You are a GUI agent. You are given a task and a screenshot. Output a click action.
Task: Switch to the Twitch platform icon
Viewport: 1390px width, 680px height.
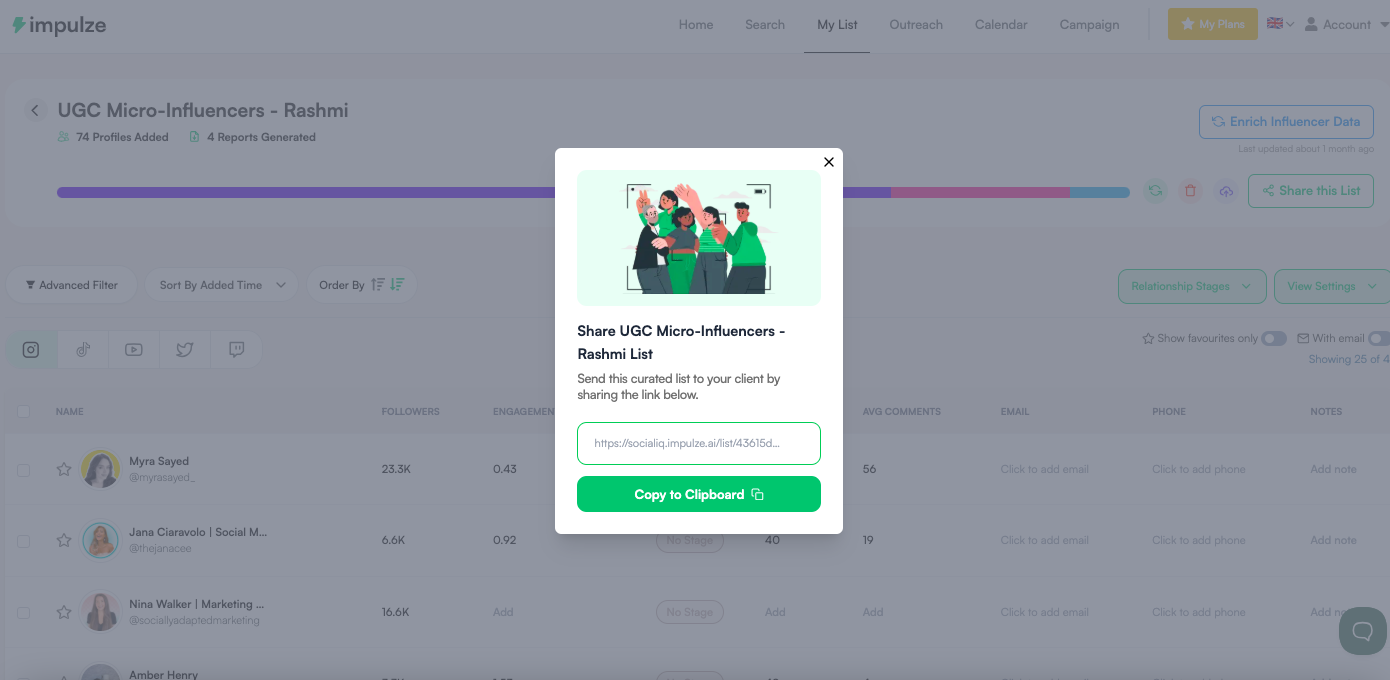click(x=236, y=350)
